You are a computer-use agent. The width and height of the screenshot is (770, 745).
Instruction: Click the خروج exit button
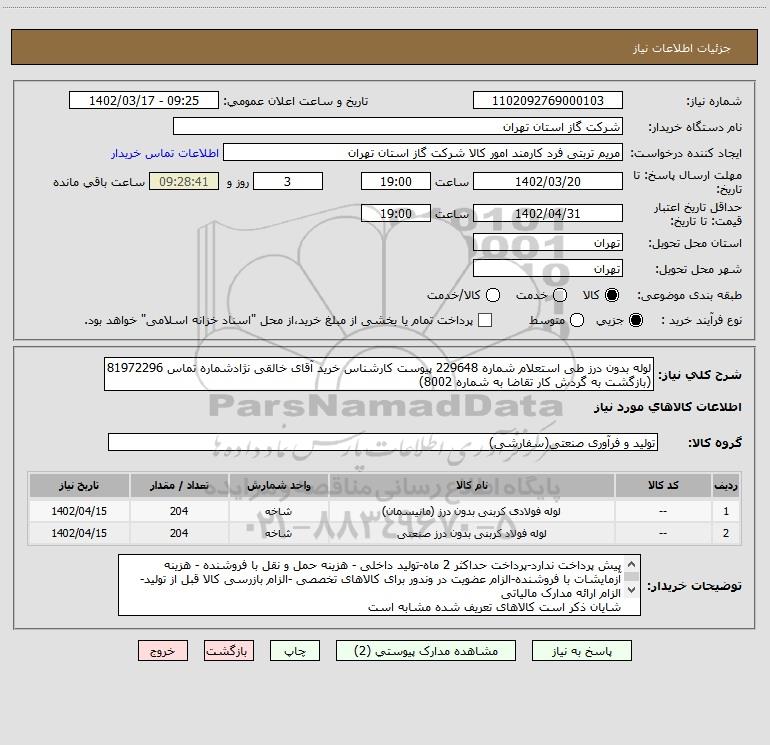163,651
